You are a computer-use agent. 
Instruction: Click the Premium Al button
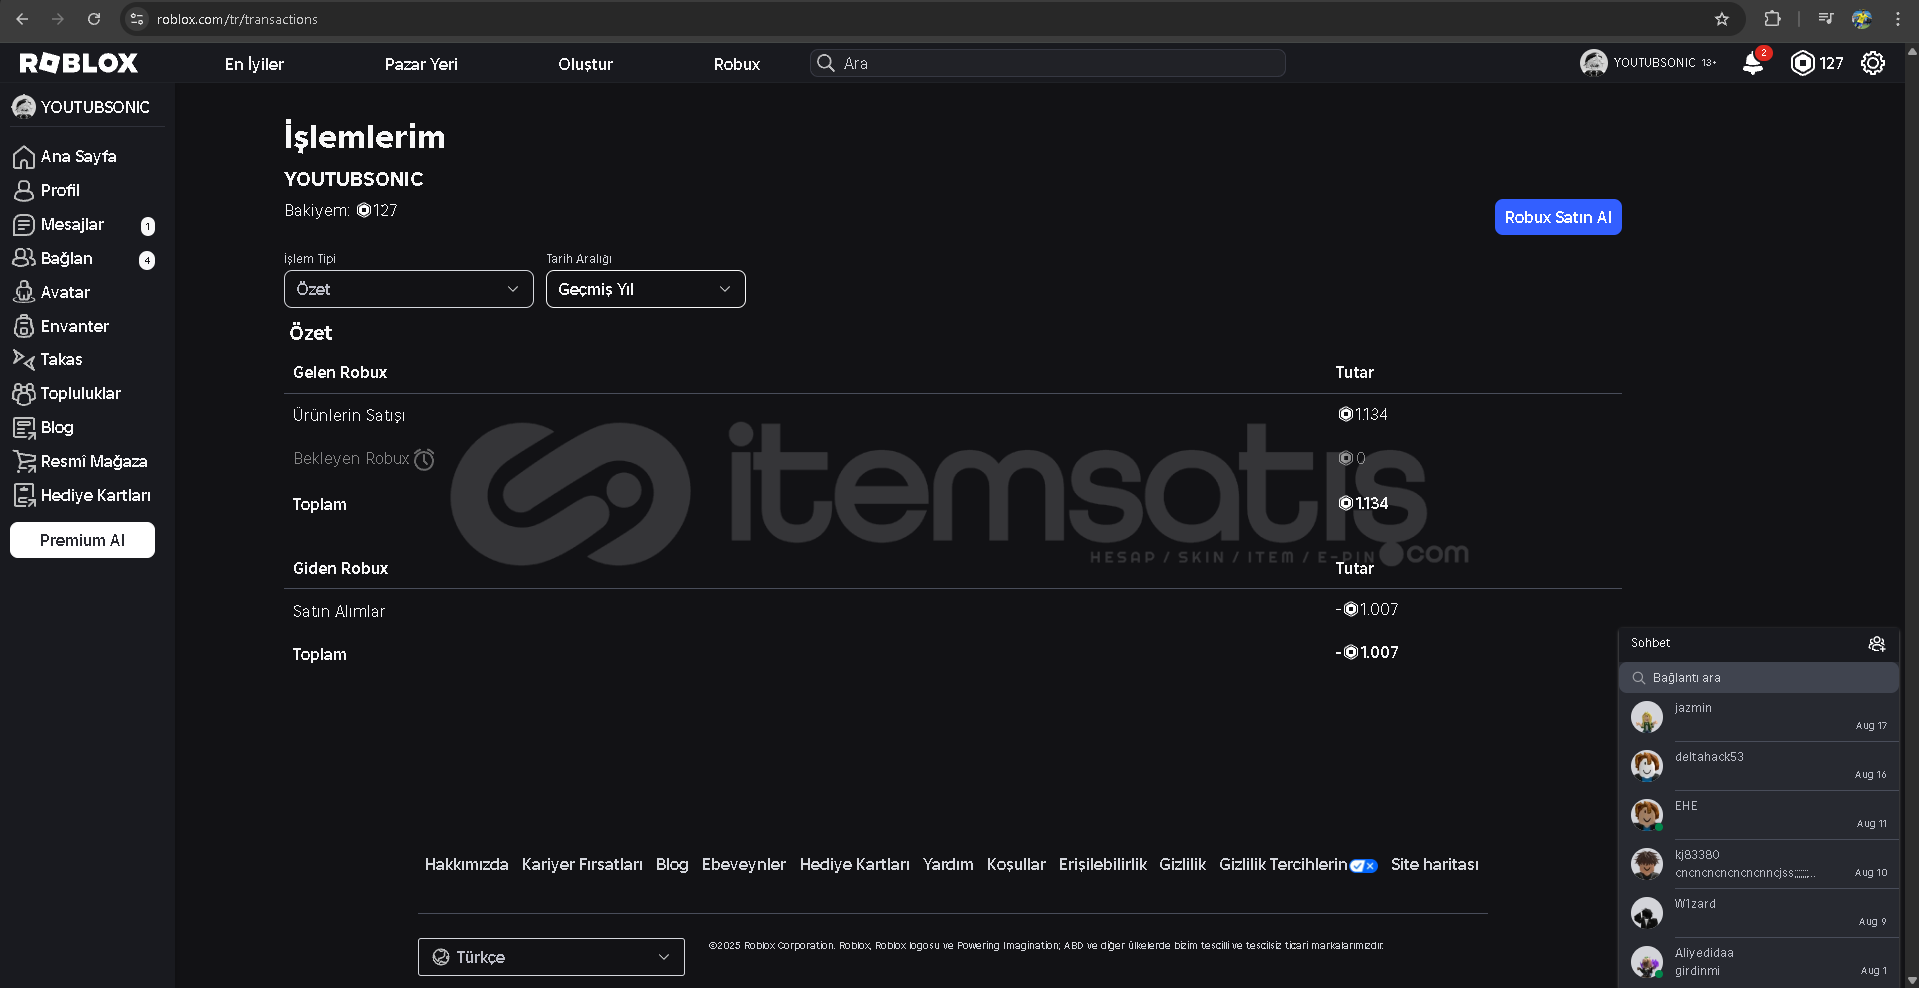(82, 540)
